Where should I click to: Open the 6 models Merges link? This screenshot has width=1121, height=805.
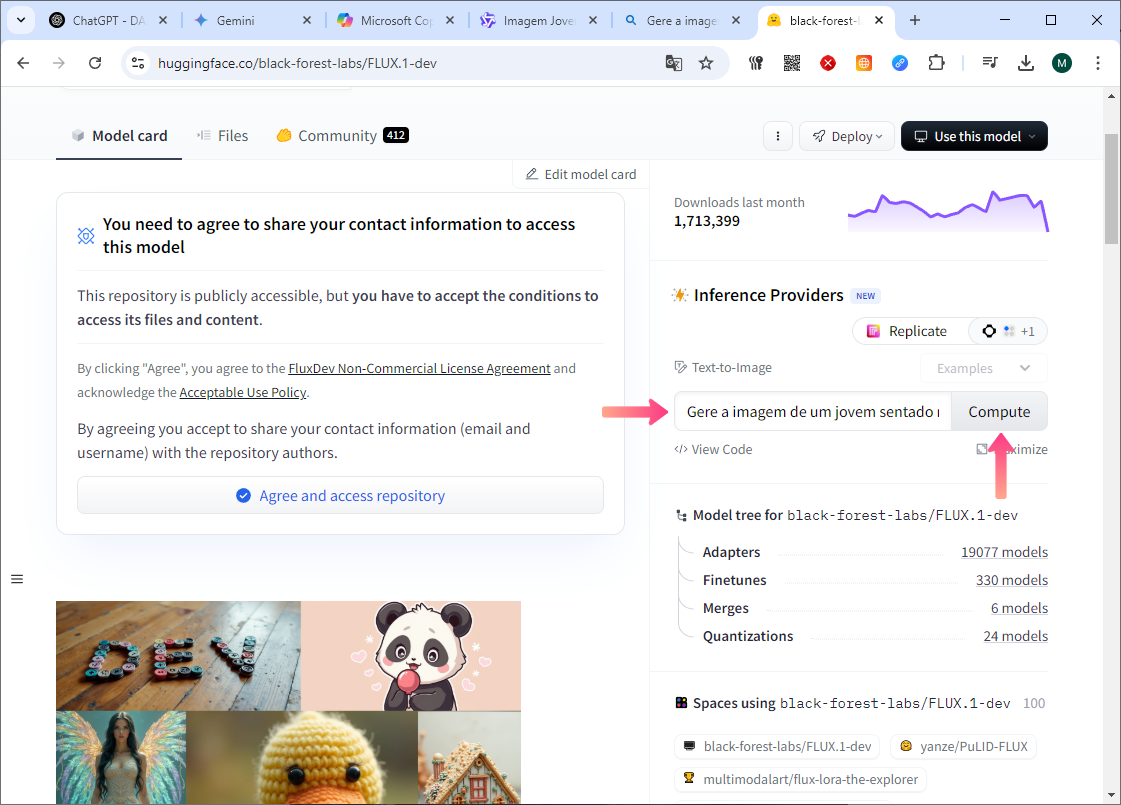tap(1019, 608)
